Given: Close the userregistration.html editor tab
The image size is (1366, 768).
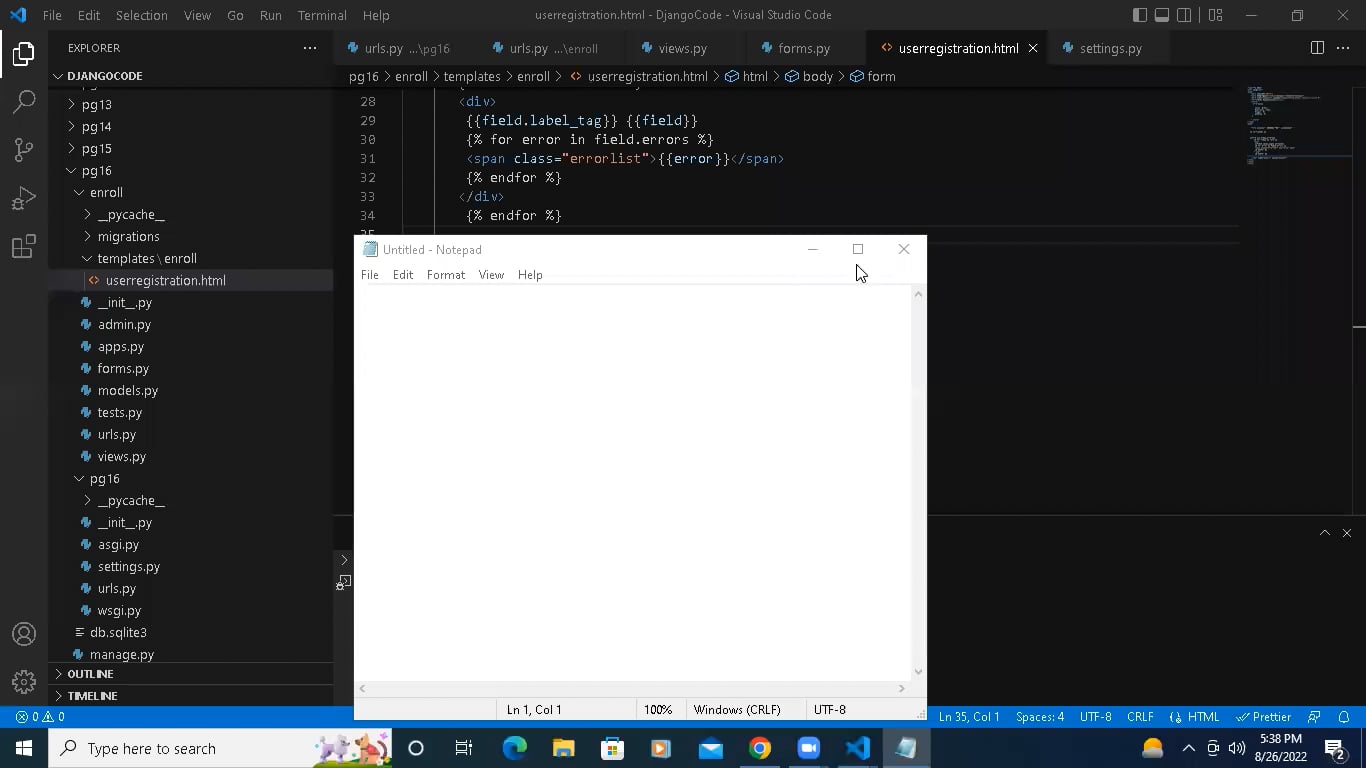Looking at the screenshot, I should click(x=1033, y=48).
